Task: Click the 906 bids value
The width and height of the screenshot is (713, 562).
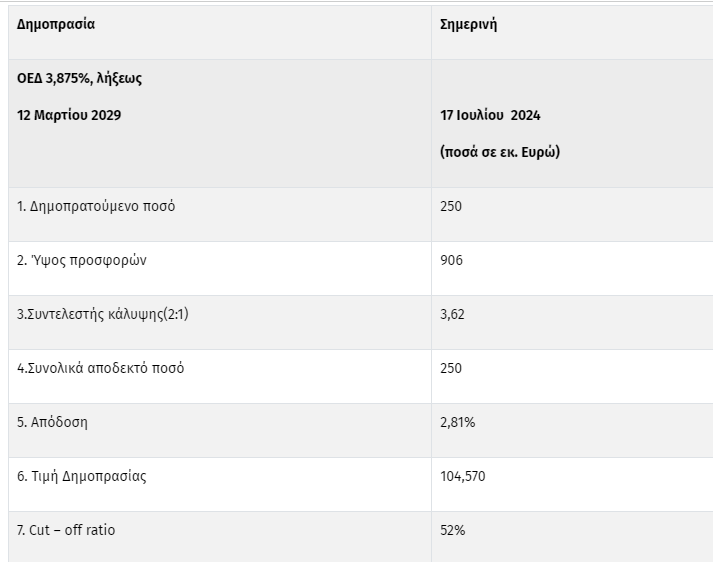Action: [452, 260]
